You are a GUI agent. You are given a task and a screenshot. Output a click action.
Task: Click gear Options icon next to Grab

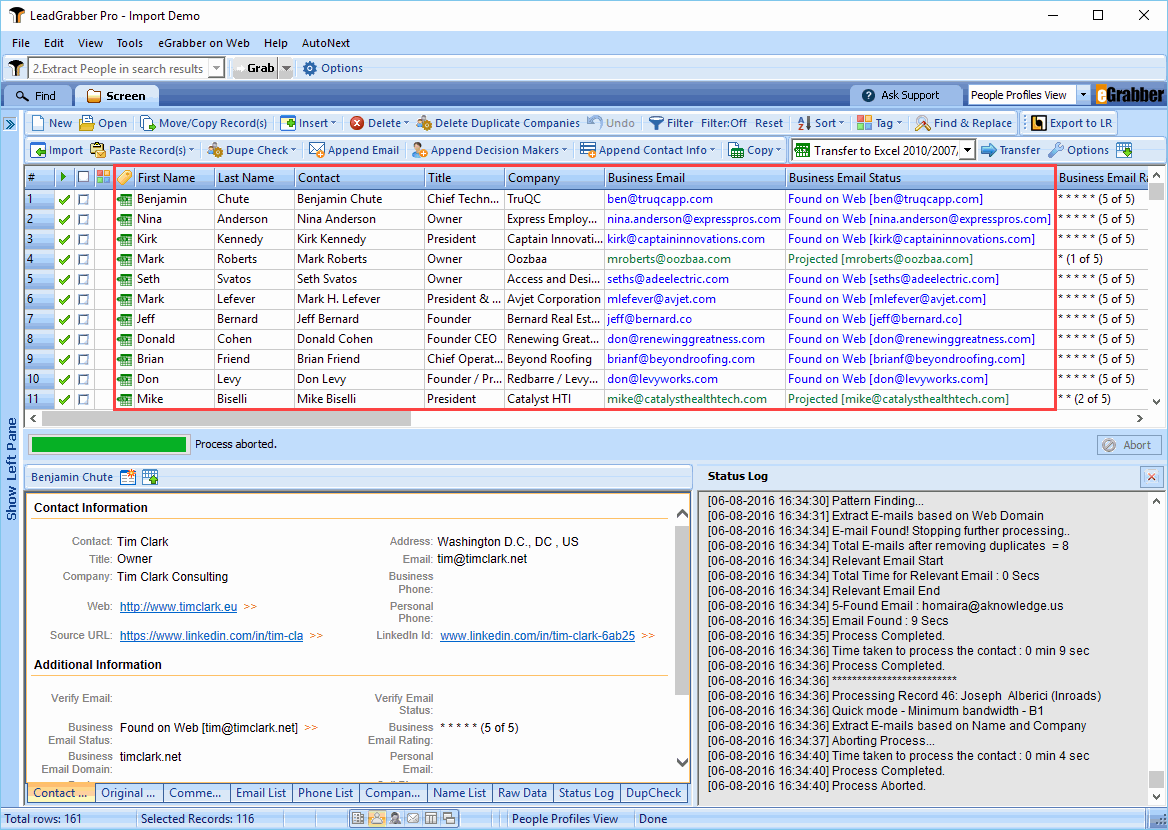coord(310,69)
